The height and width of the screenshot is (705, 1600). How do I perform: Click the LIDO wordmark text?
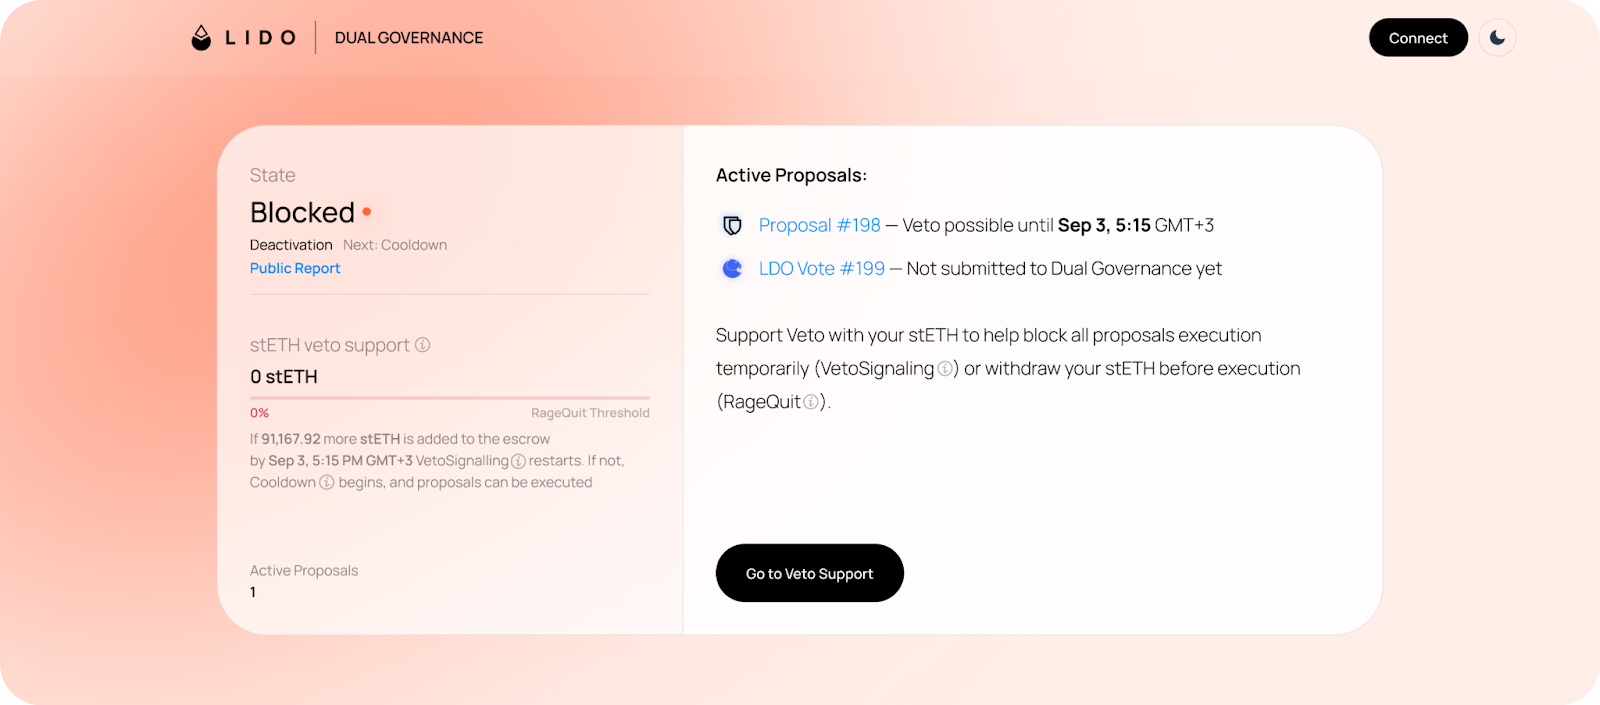[x=260, y=38]
